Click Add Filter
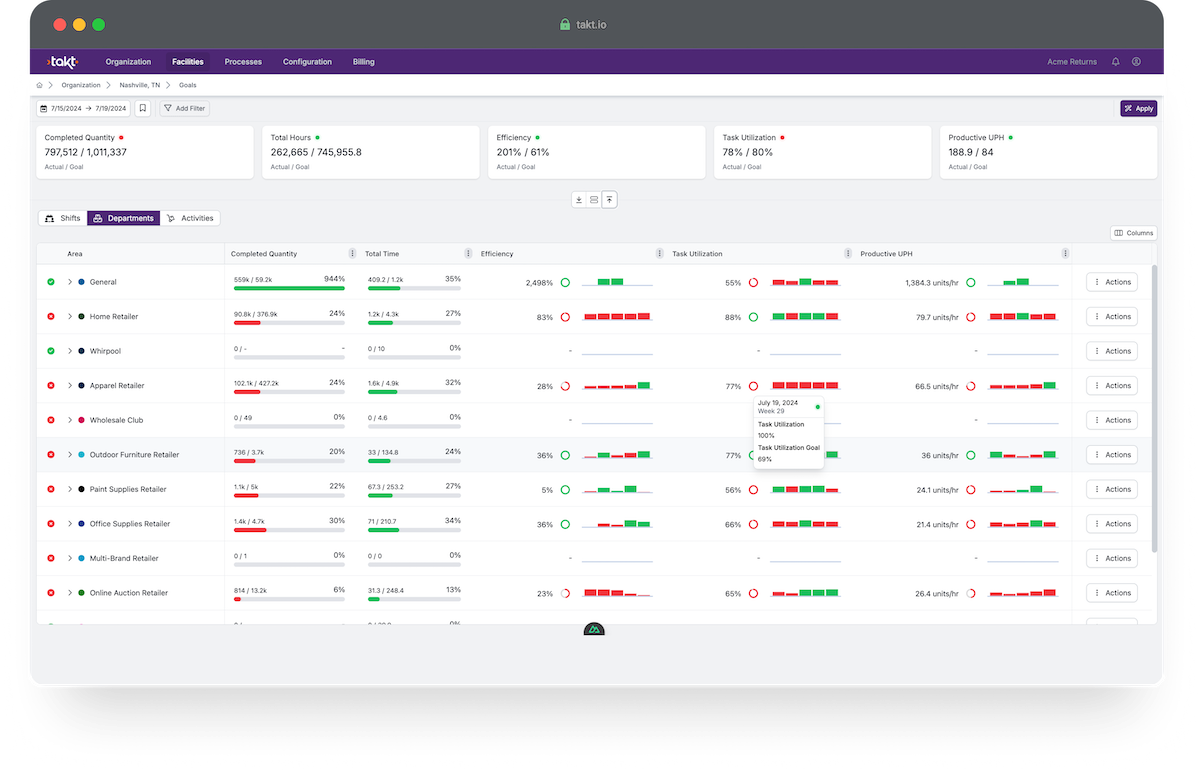Image resolution: width=1200 pixels, height=771 pixels. [185, 108]
